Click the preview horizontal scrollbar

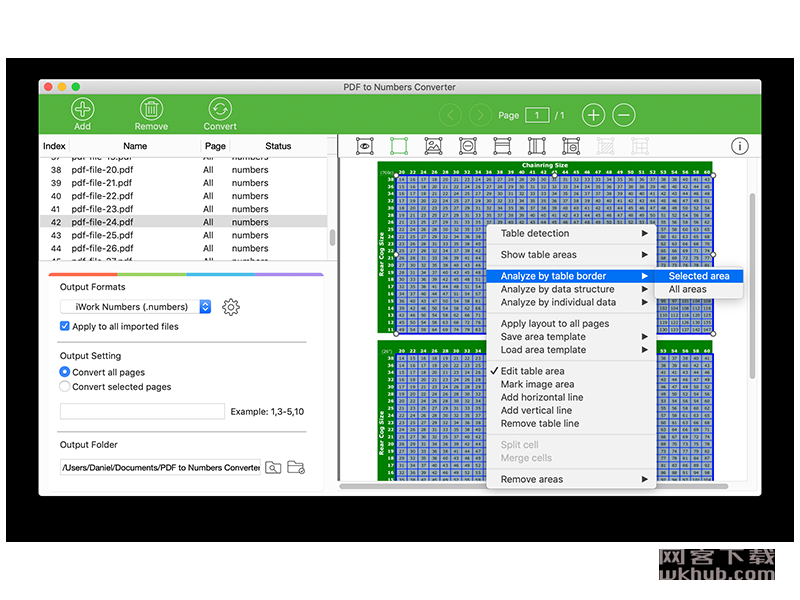pyautogui.click(x=534, y=486)
